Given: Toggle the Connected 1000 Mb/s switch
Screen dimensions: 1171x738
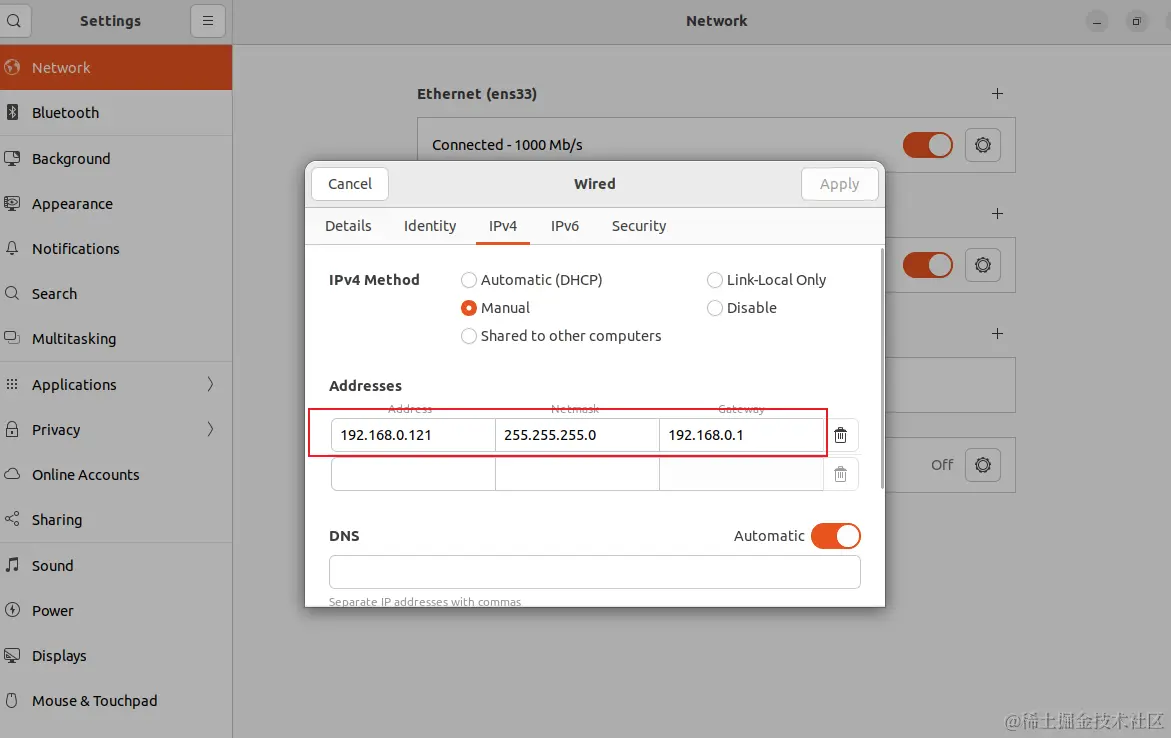Looking at the screenshot, I should click(928, 145).
